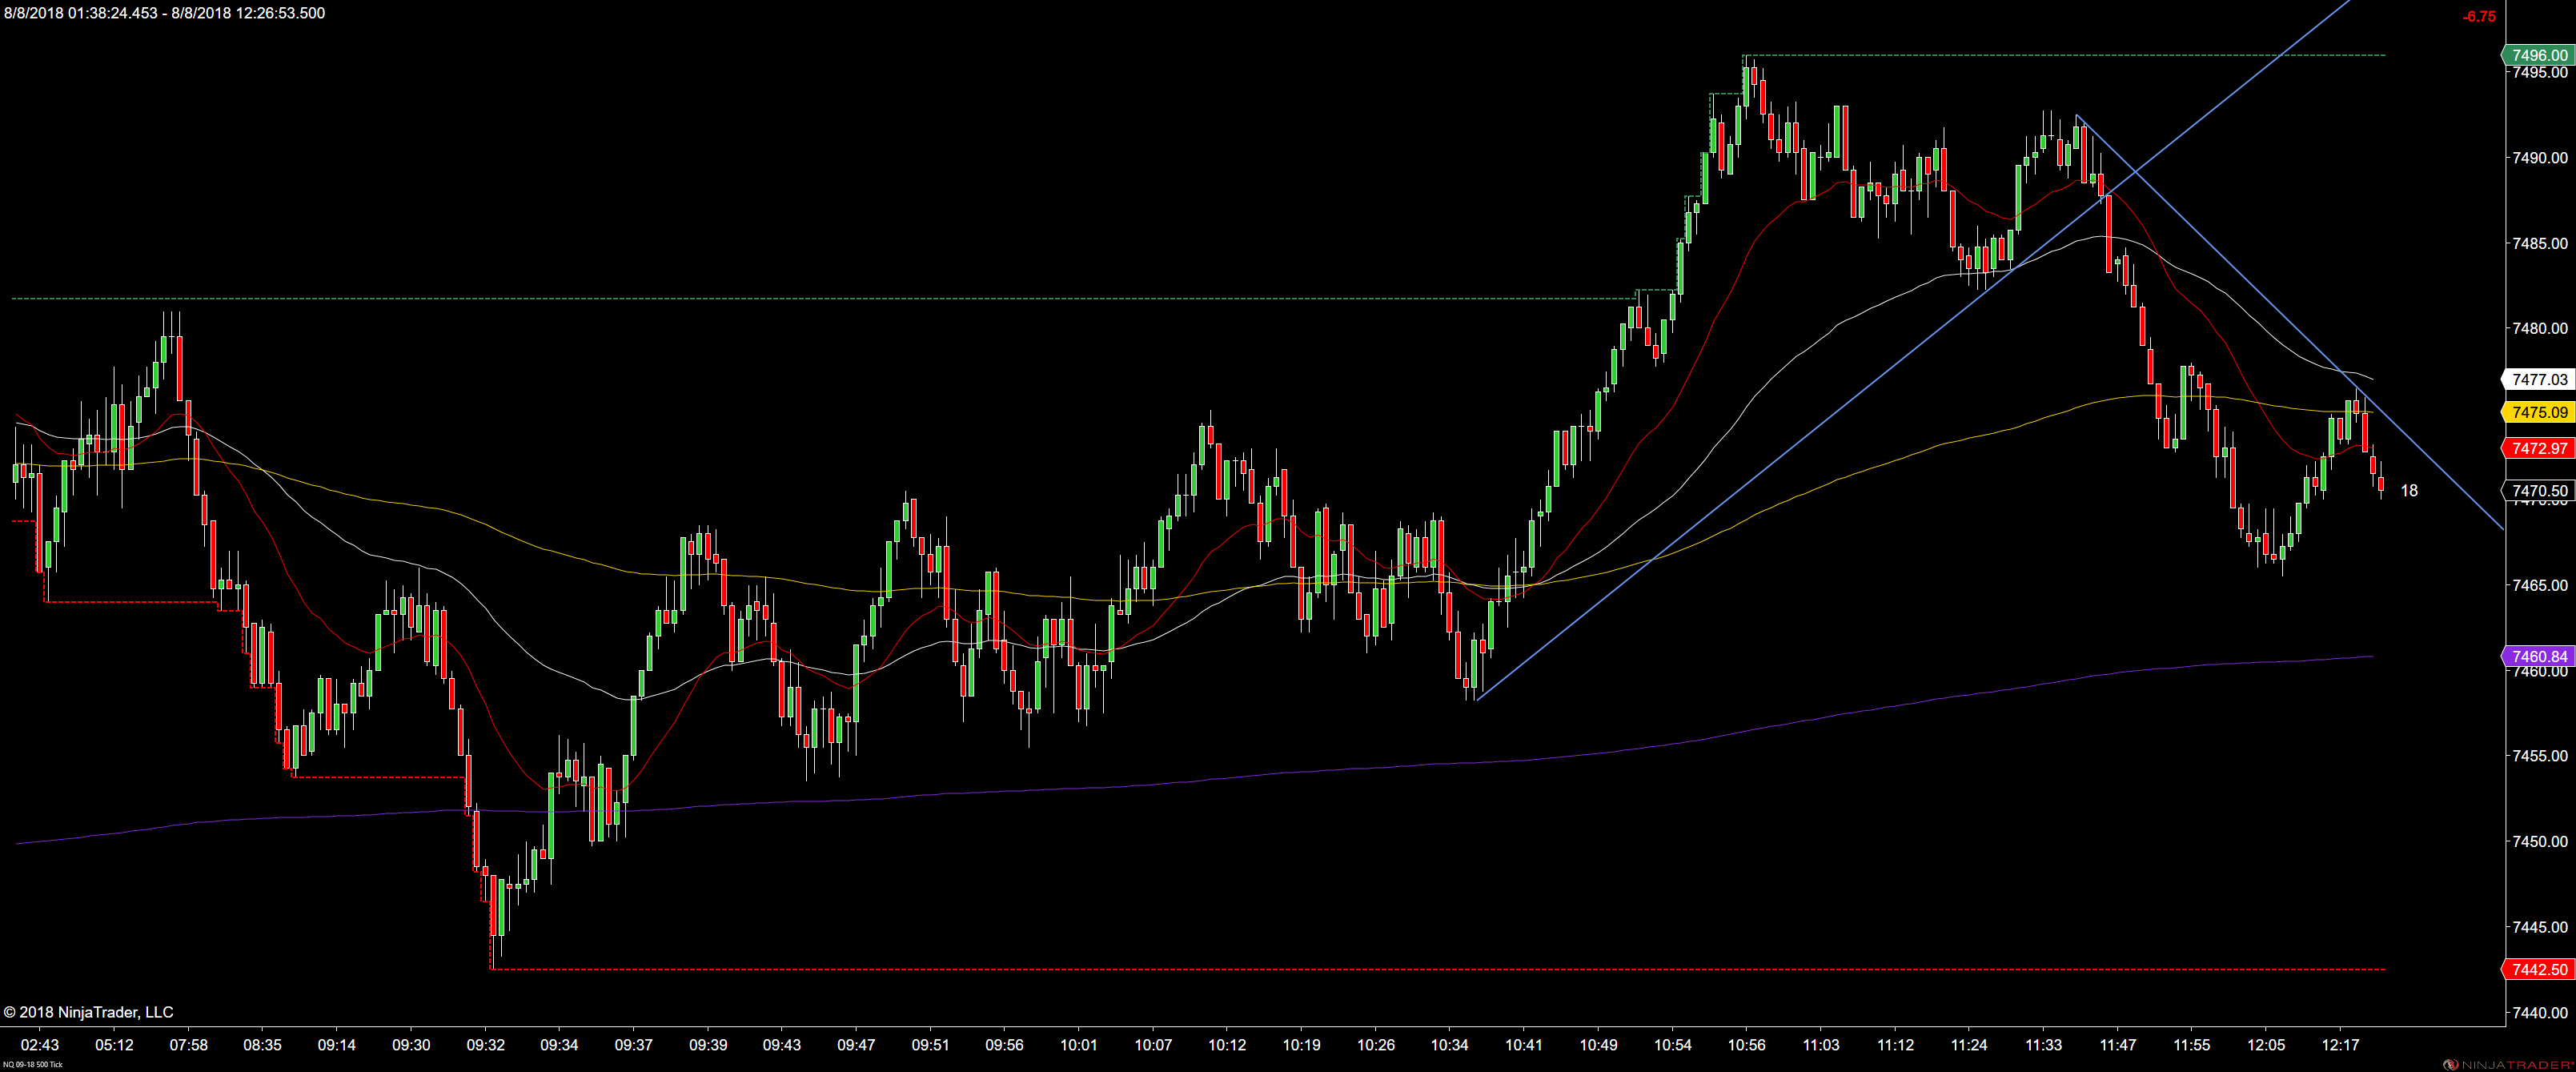Click the red 7472.97 moving average price tag
Viewport: 2576px width, 1072px height.
(2537, 448)
